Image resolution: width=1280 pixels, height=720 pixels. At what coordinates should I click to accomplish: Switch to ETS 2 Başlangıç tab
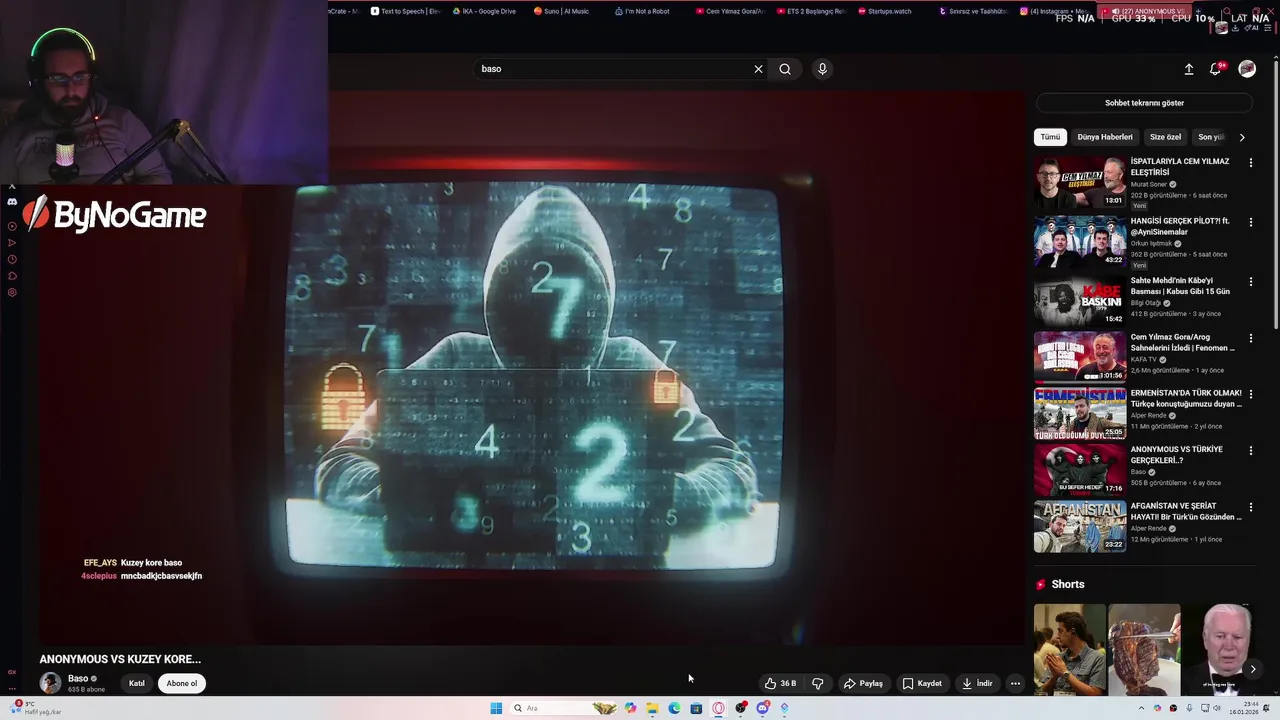click(810, 11)
